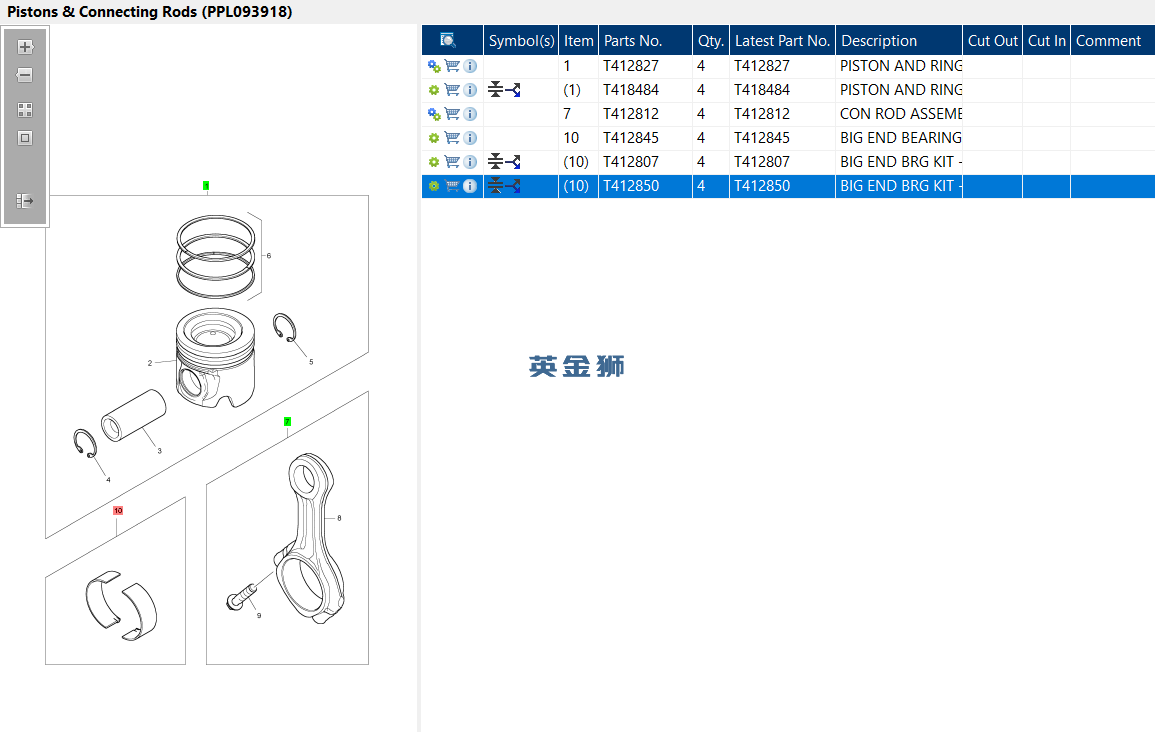Screen dimensions: 1155x732
Task: Show info for part T412845
Action: [x=470, y=138]
